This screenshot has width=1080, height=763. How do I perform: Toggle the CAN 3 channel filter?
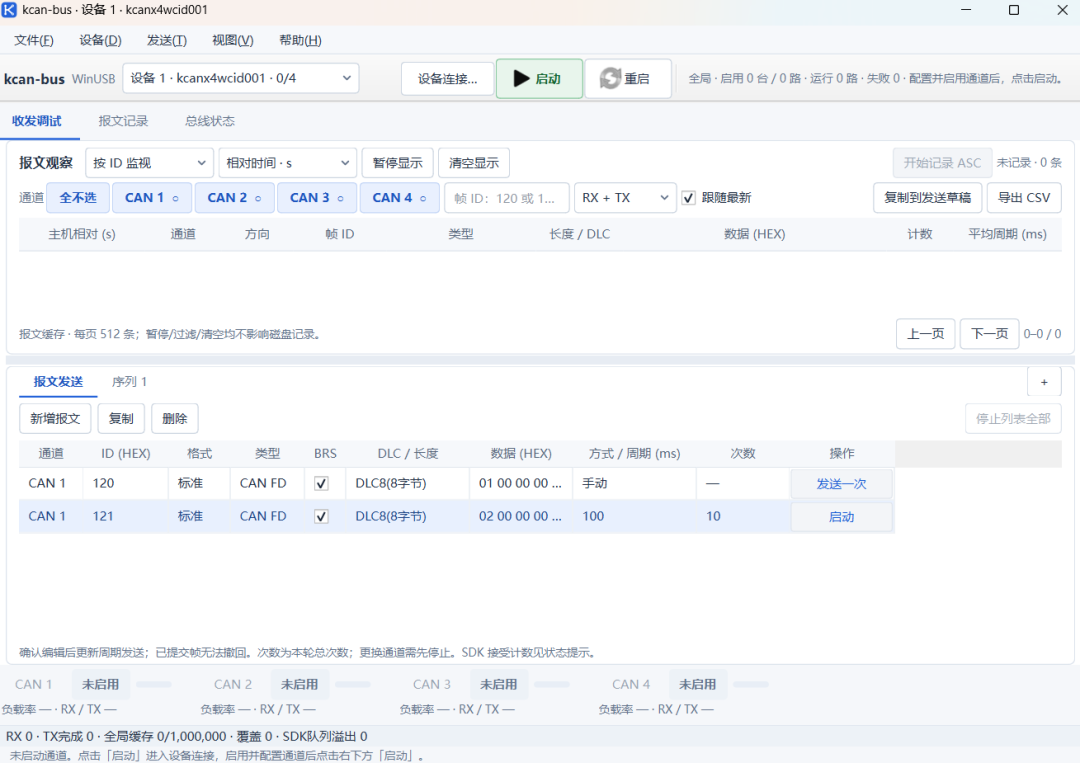click(317, 198)
